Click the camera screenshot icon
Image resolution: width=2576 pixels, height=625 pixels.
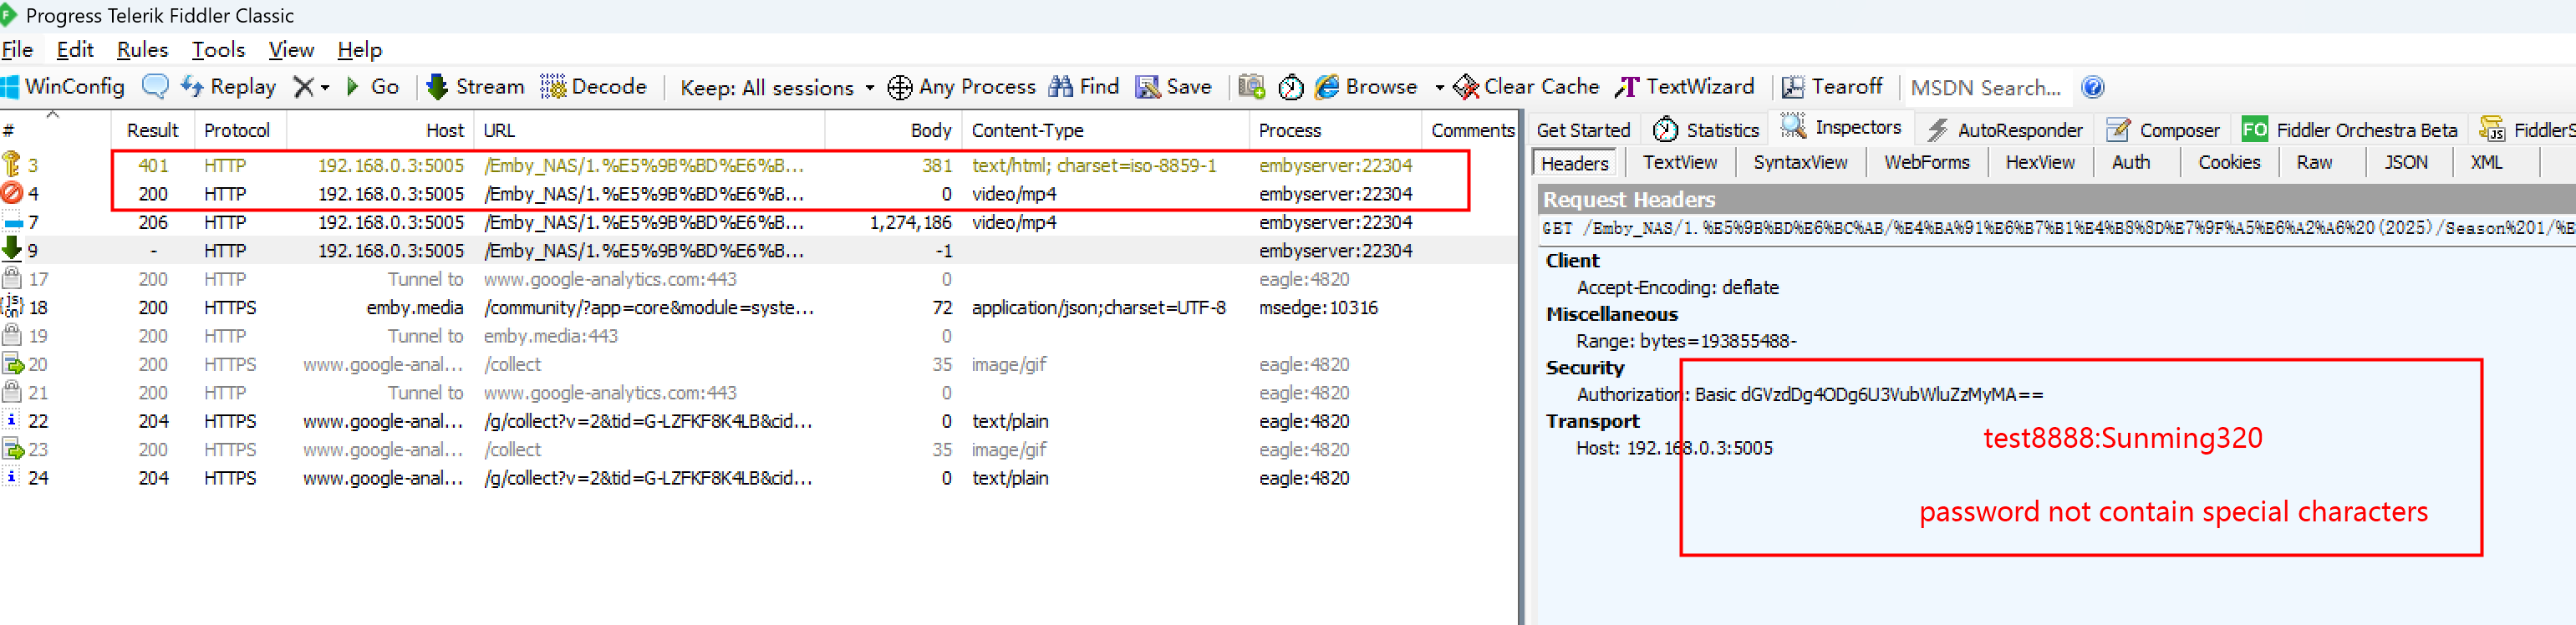point(1251,87)
